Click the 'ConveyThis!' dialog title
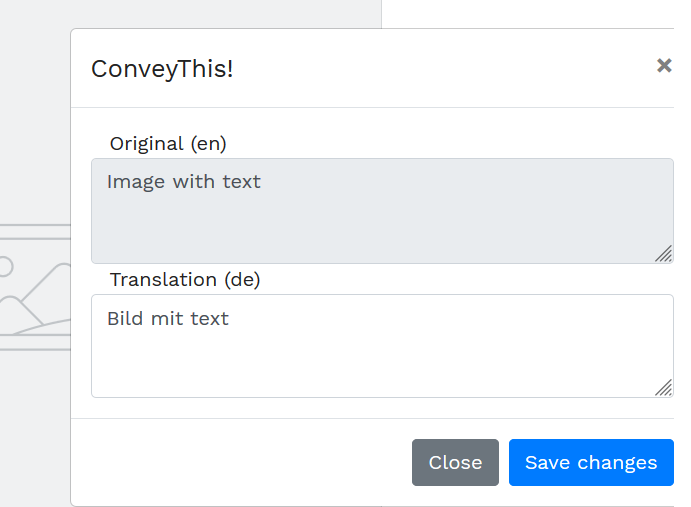This screenshot has width=691, height=507. (162, 69)
